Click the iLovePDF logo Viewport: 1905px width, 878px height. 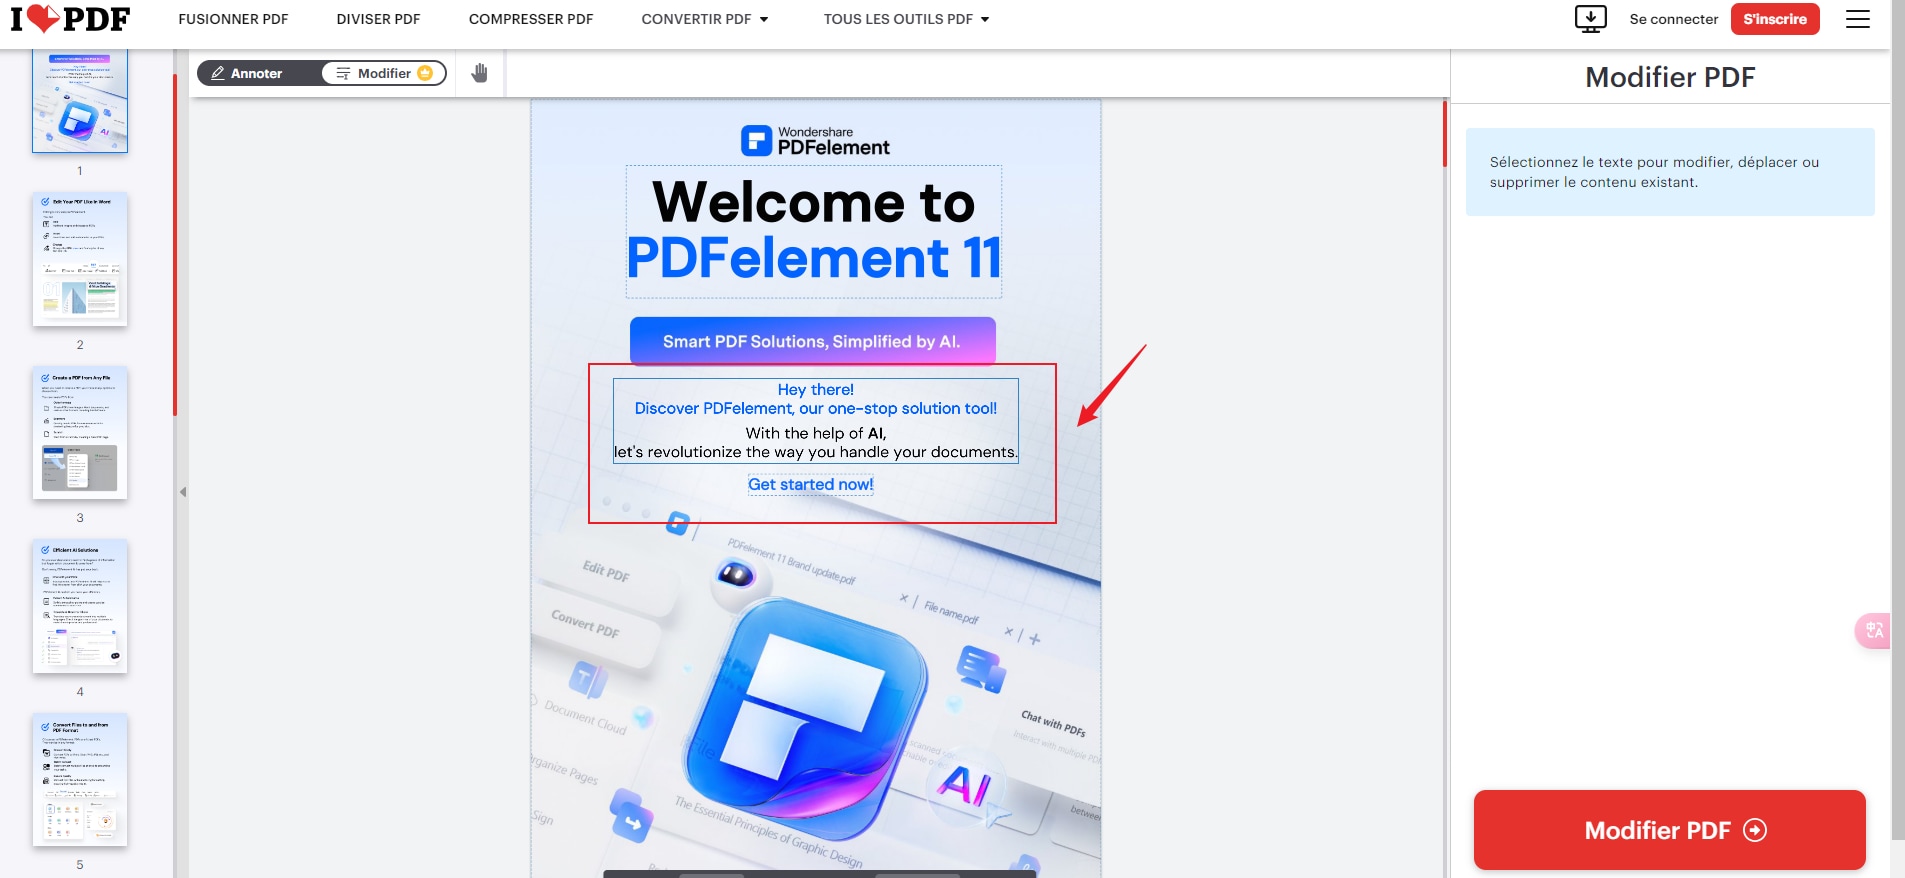click(x=70, y=19)
